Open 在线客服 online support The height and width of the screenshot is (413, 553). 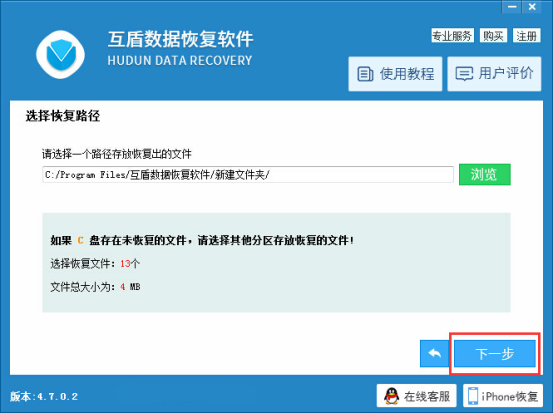(x=417, y=396)
